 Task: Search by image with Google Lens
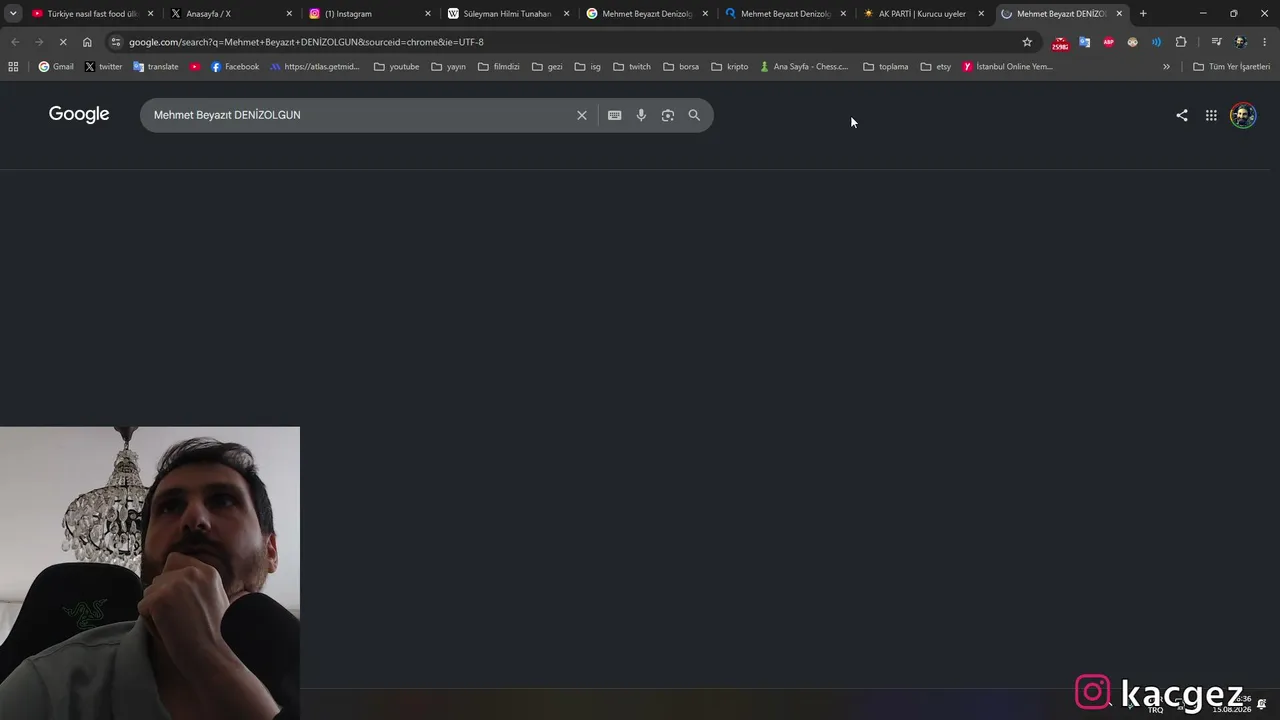[668, 115]
